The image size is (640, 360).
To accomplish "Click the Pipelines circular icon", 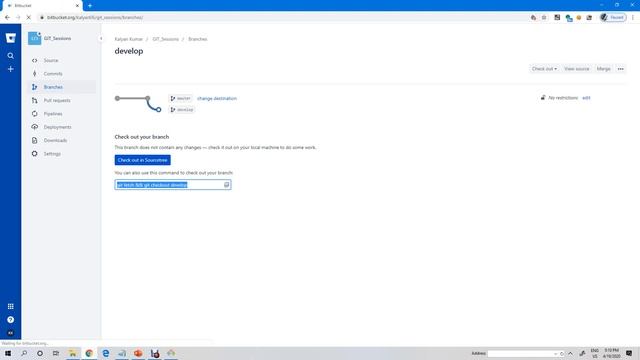I will [x=35, y=114].
